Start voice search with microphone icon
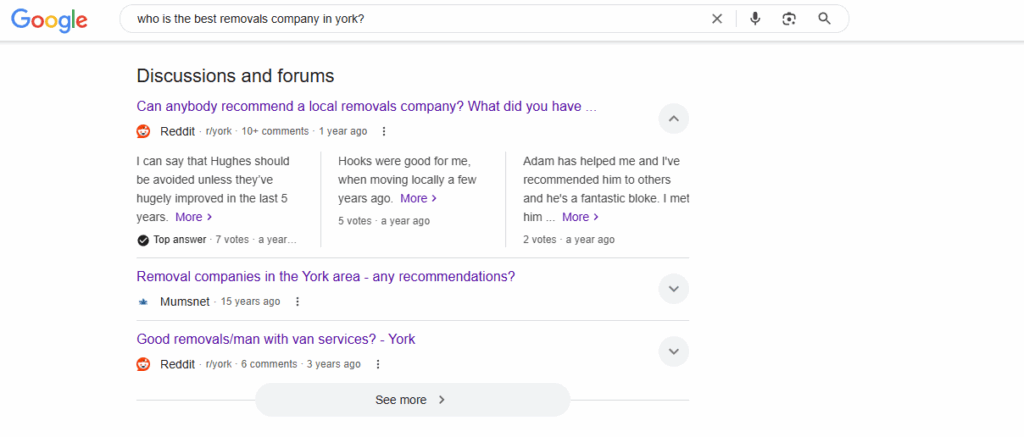This screenshot has width=1024, height=437. pos(755,19)
